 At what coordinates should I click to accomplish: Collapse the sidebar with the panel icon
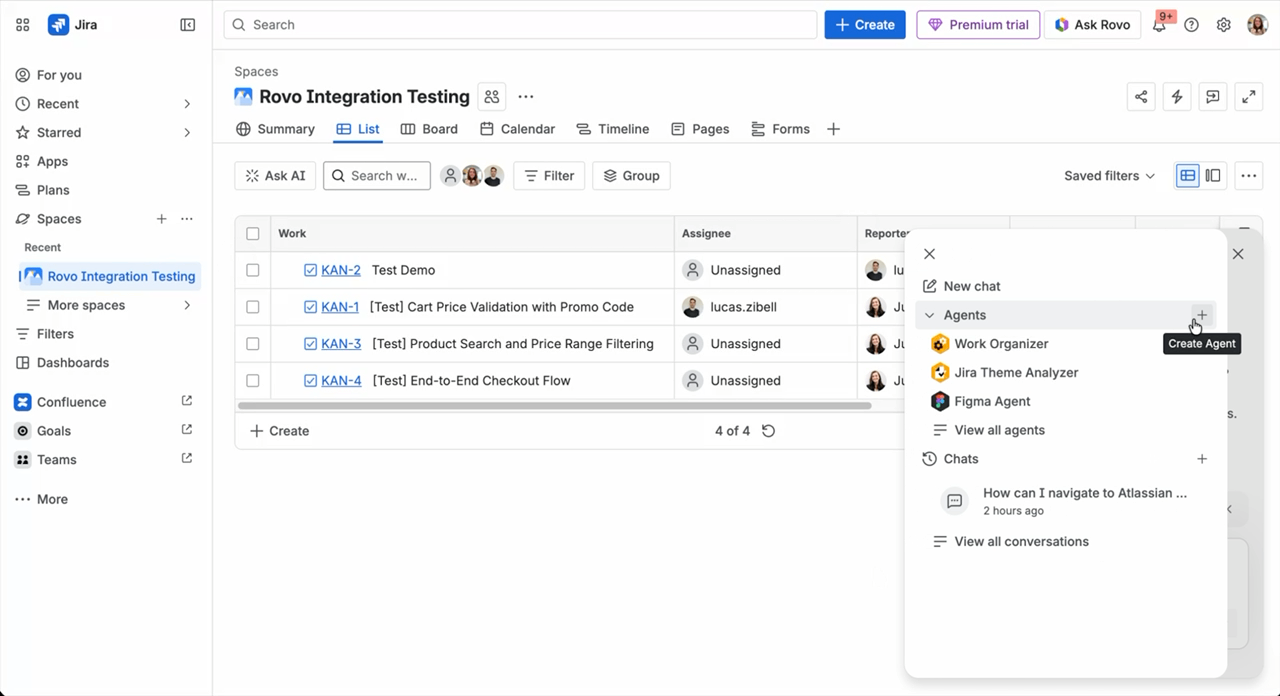(x=188, y=25)
